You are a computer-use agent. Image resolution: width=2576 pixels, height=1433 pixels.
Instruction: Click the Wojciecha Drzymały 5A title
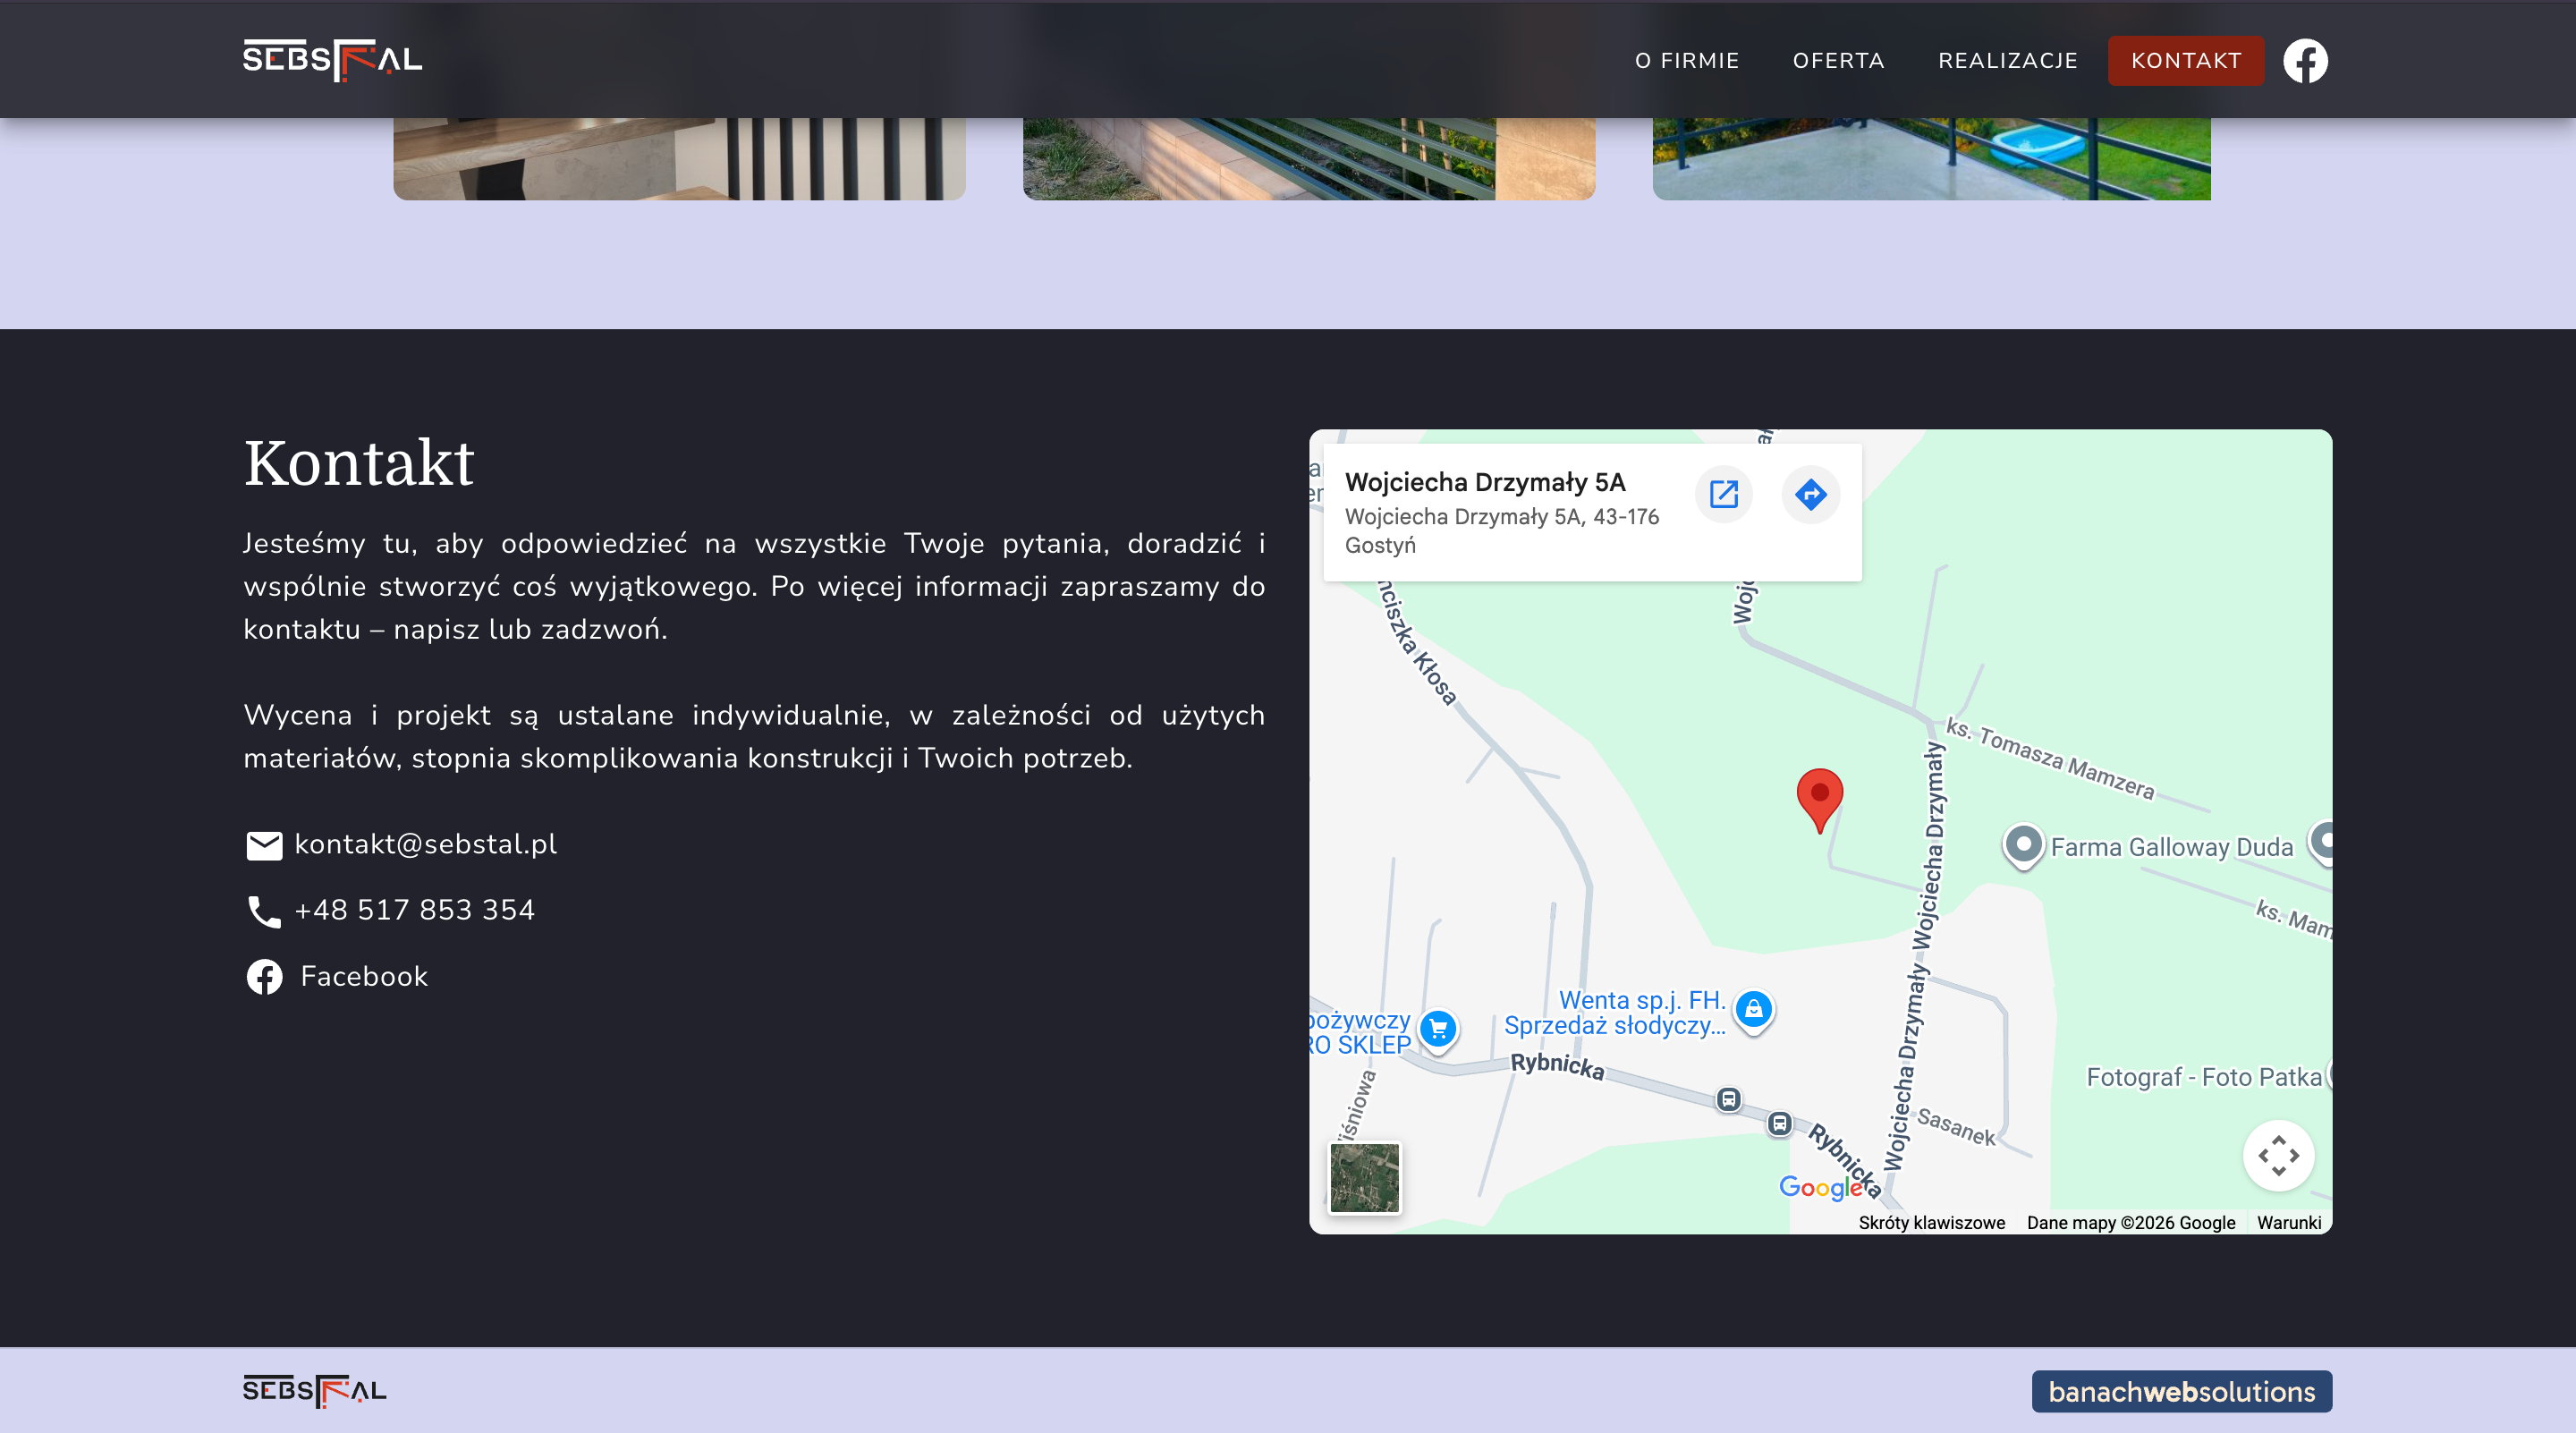1485,483
